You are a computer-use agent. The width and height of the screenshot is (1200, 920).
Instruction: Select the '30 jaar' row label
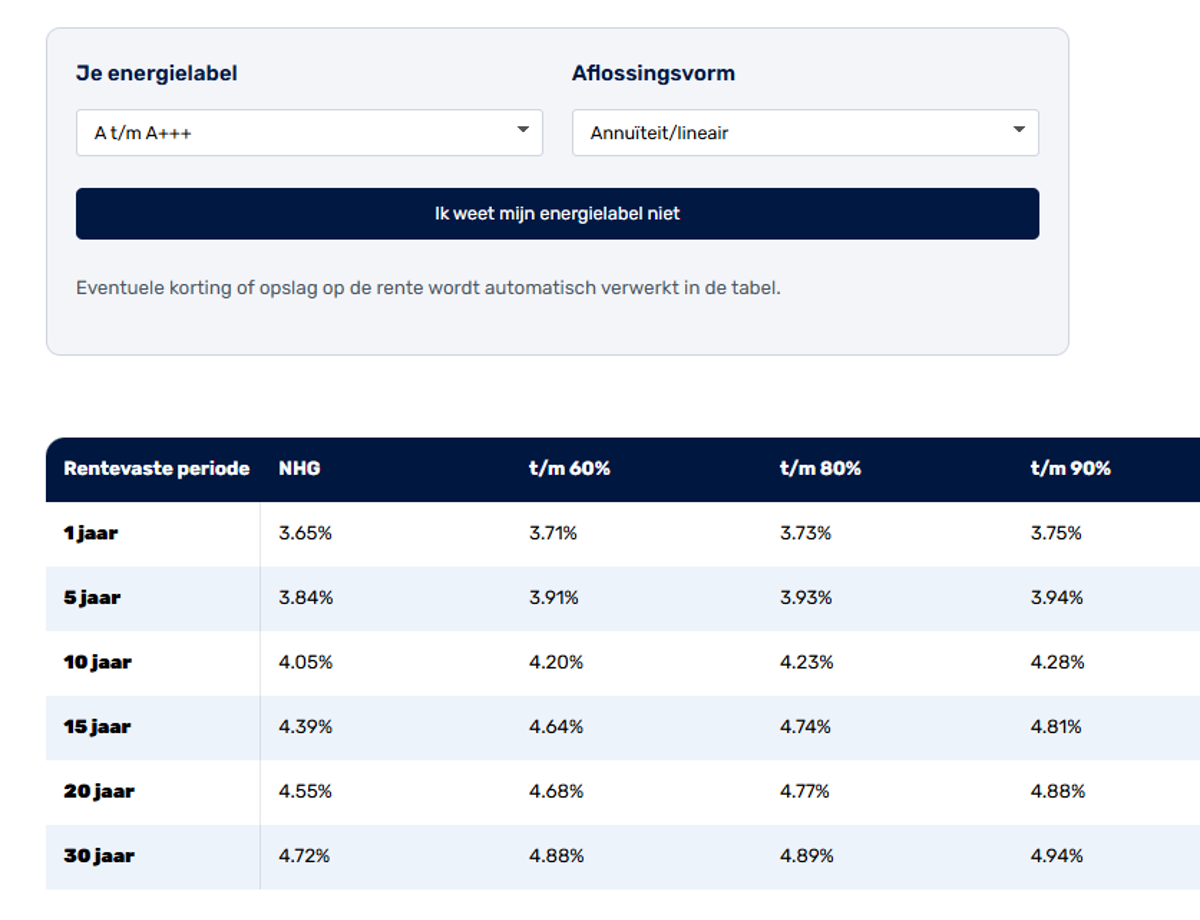click(98, 856)
